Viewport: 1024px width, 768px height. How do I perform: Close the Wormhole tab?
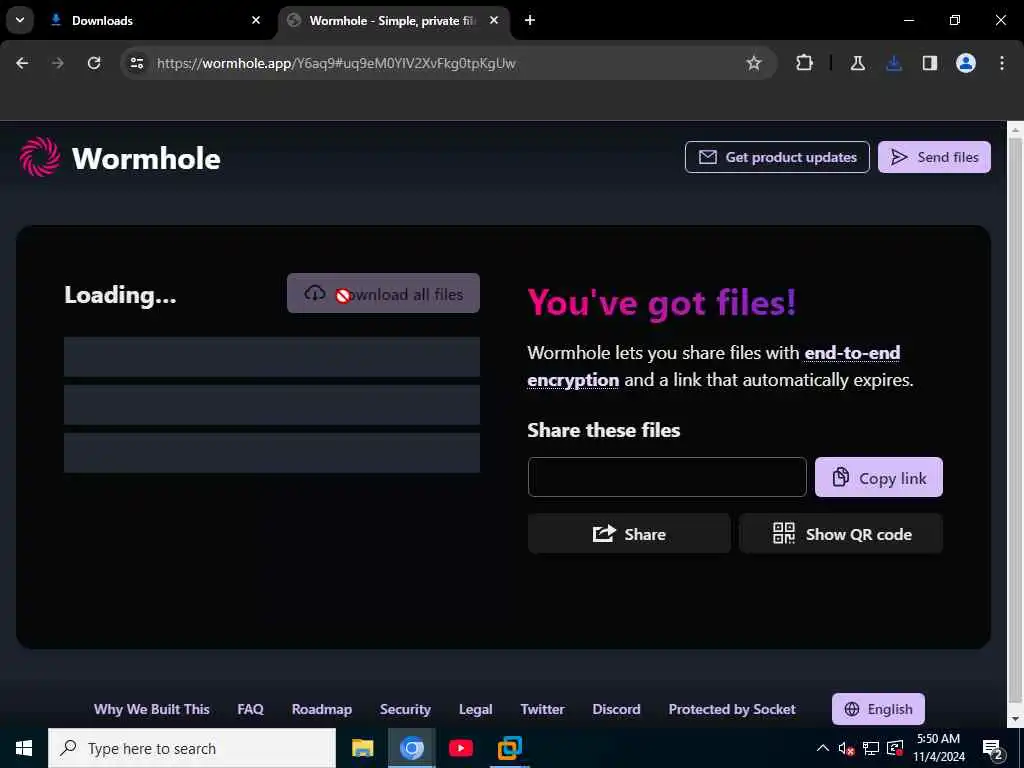coord(494,20)
